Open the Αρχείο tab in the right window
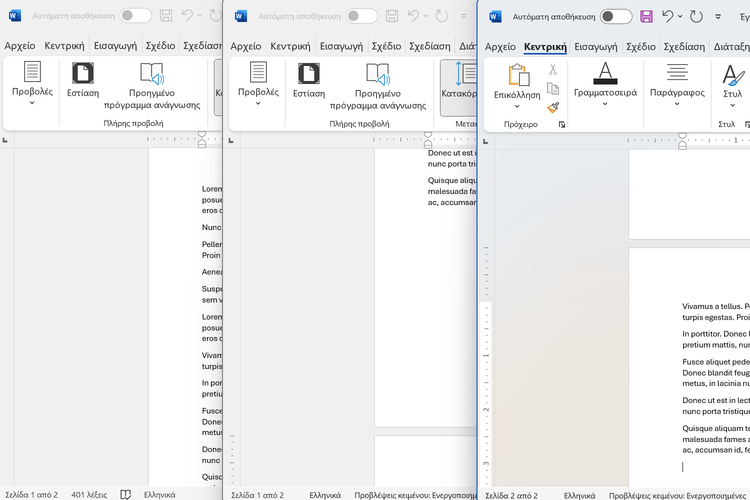The width and height of the screenshot is (750, 500). 500,47
